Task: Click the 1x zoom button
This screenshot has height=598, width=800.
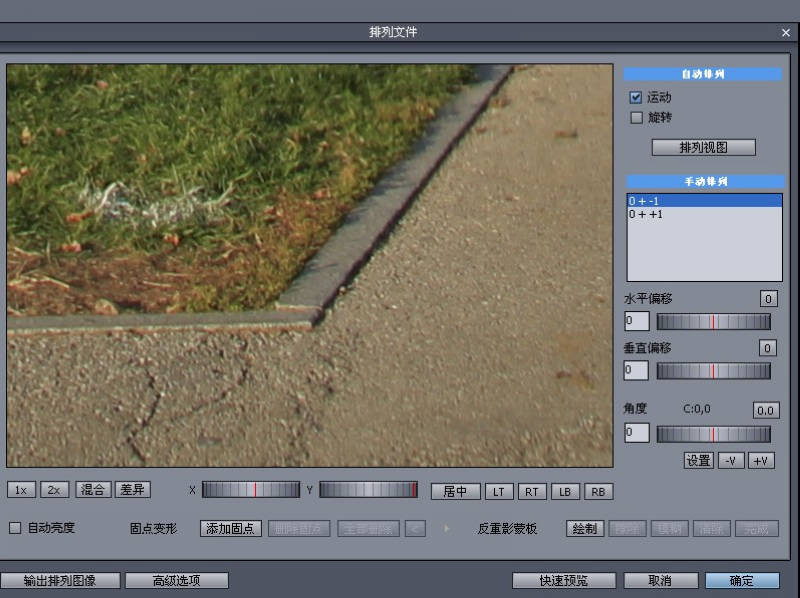Action: coord(20,490)
